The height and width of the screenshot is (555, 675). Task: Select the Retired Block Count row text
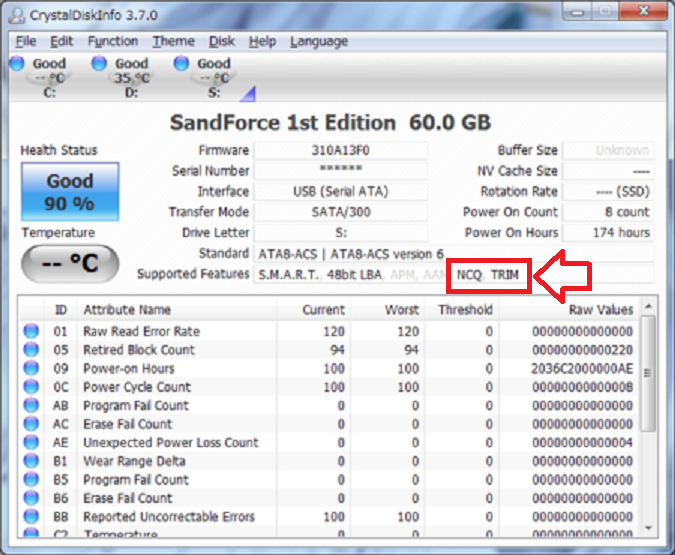pos(139,350)
